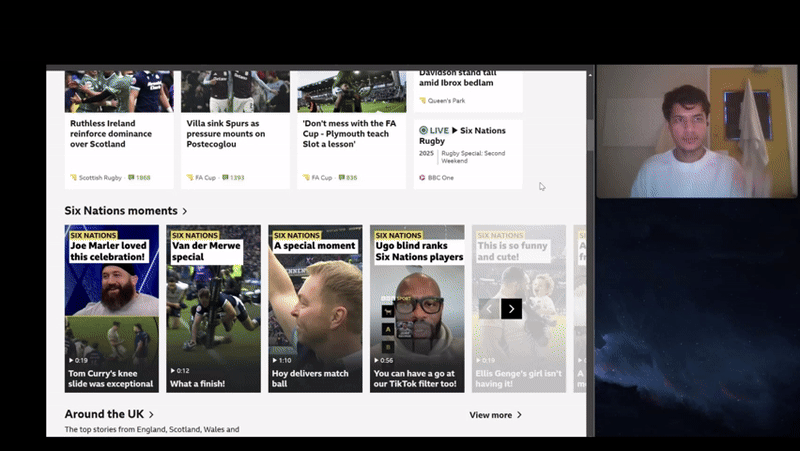Viewport: 800px width, 451px height.
Task: Expand Around the UK via its chevron
Action: pos(151,414)
